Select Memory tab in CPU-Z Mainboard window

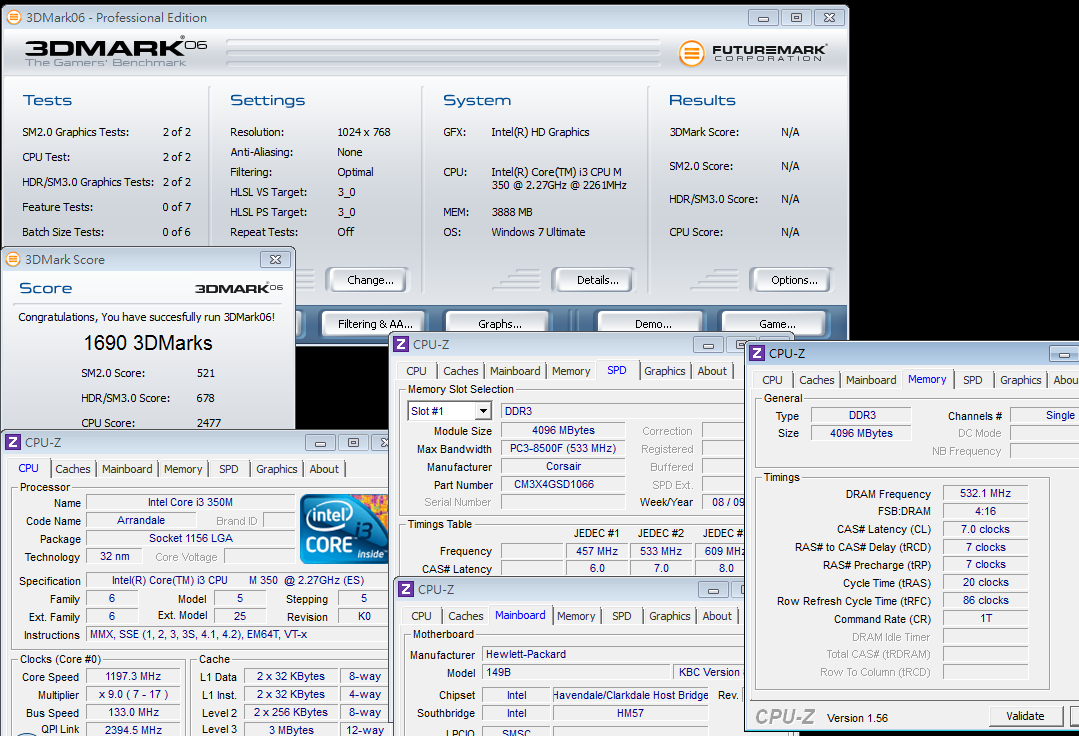[576, 616]
